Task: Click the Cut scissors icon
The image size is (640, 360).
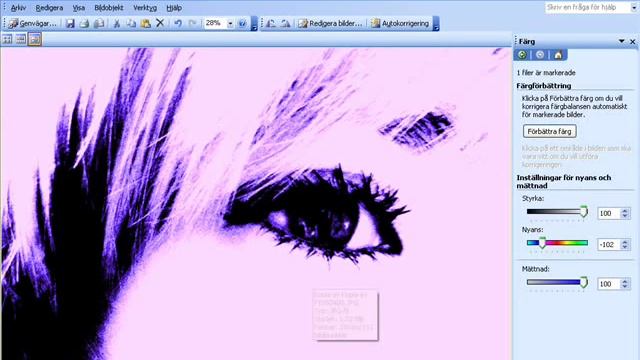Action: tap(117, 24)
